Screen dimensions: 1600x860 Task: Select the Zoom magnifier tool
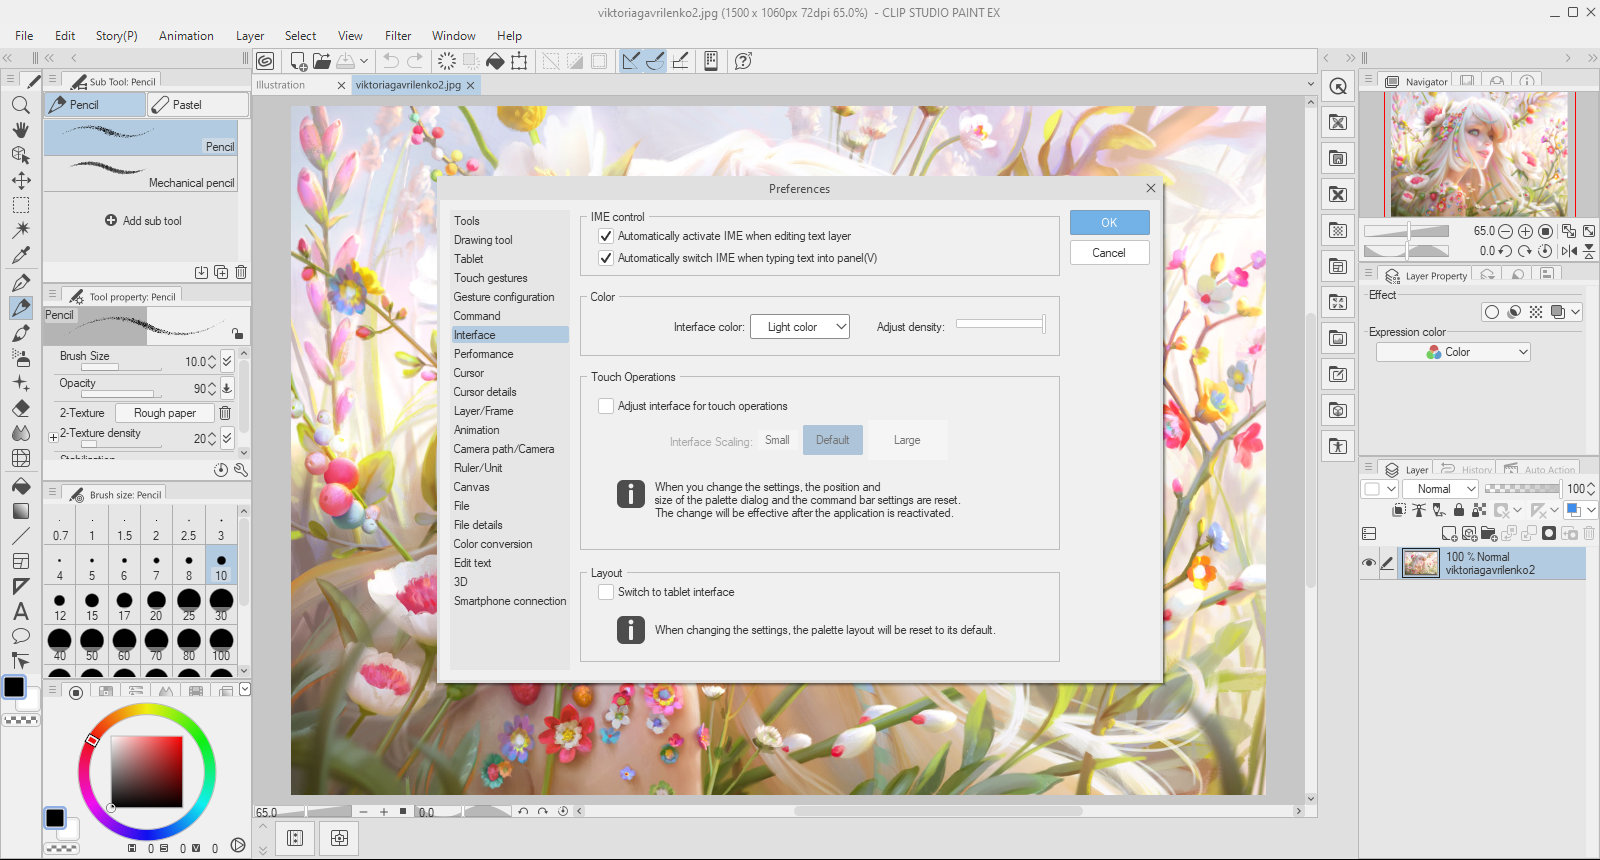(x=21, y=105)
